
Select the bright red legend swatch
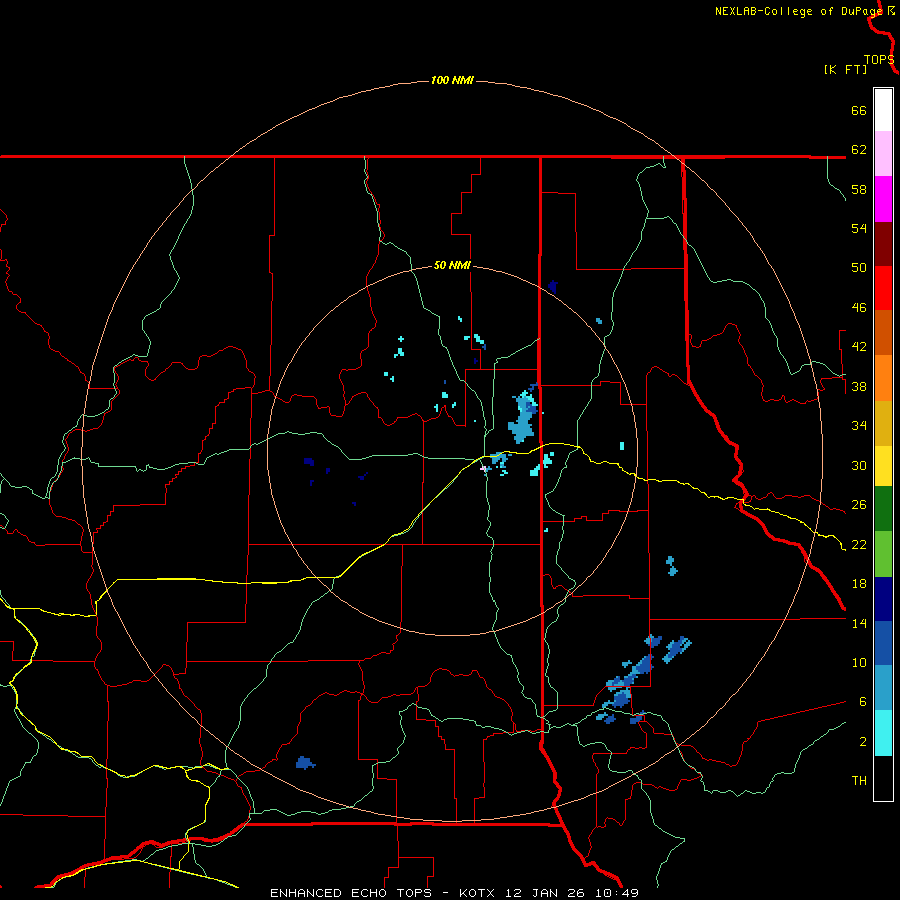click(883, 288)
